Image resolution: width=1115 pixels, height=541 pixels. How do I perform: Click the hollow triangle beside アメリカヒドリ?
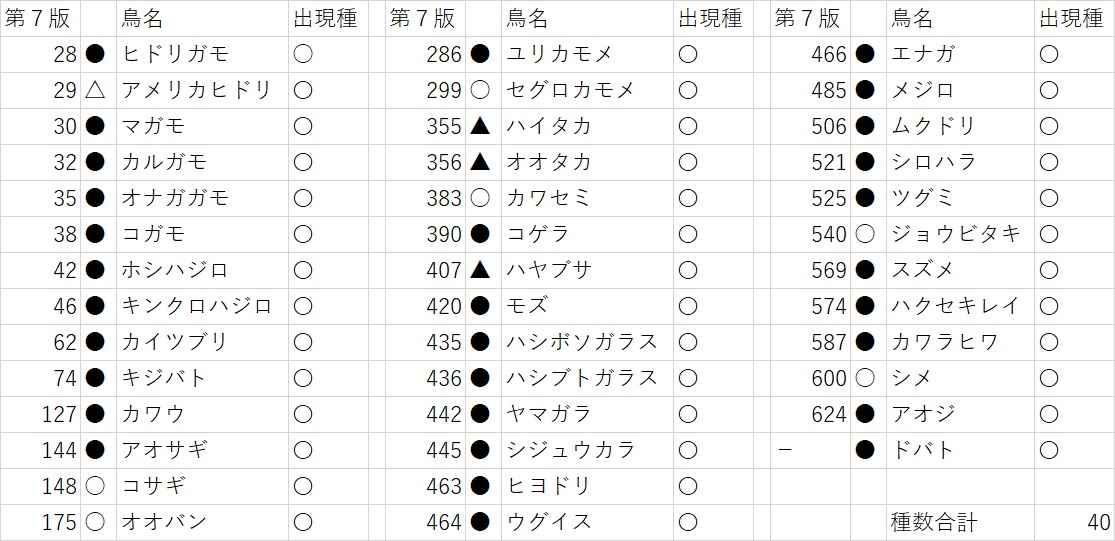point(95,90)
